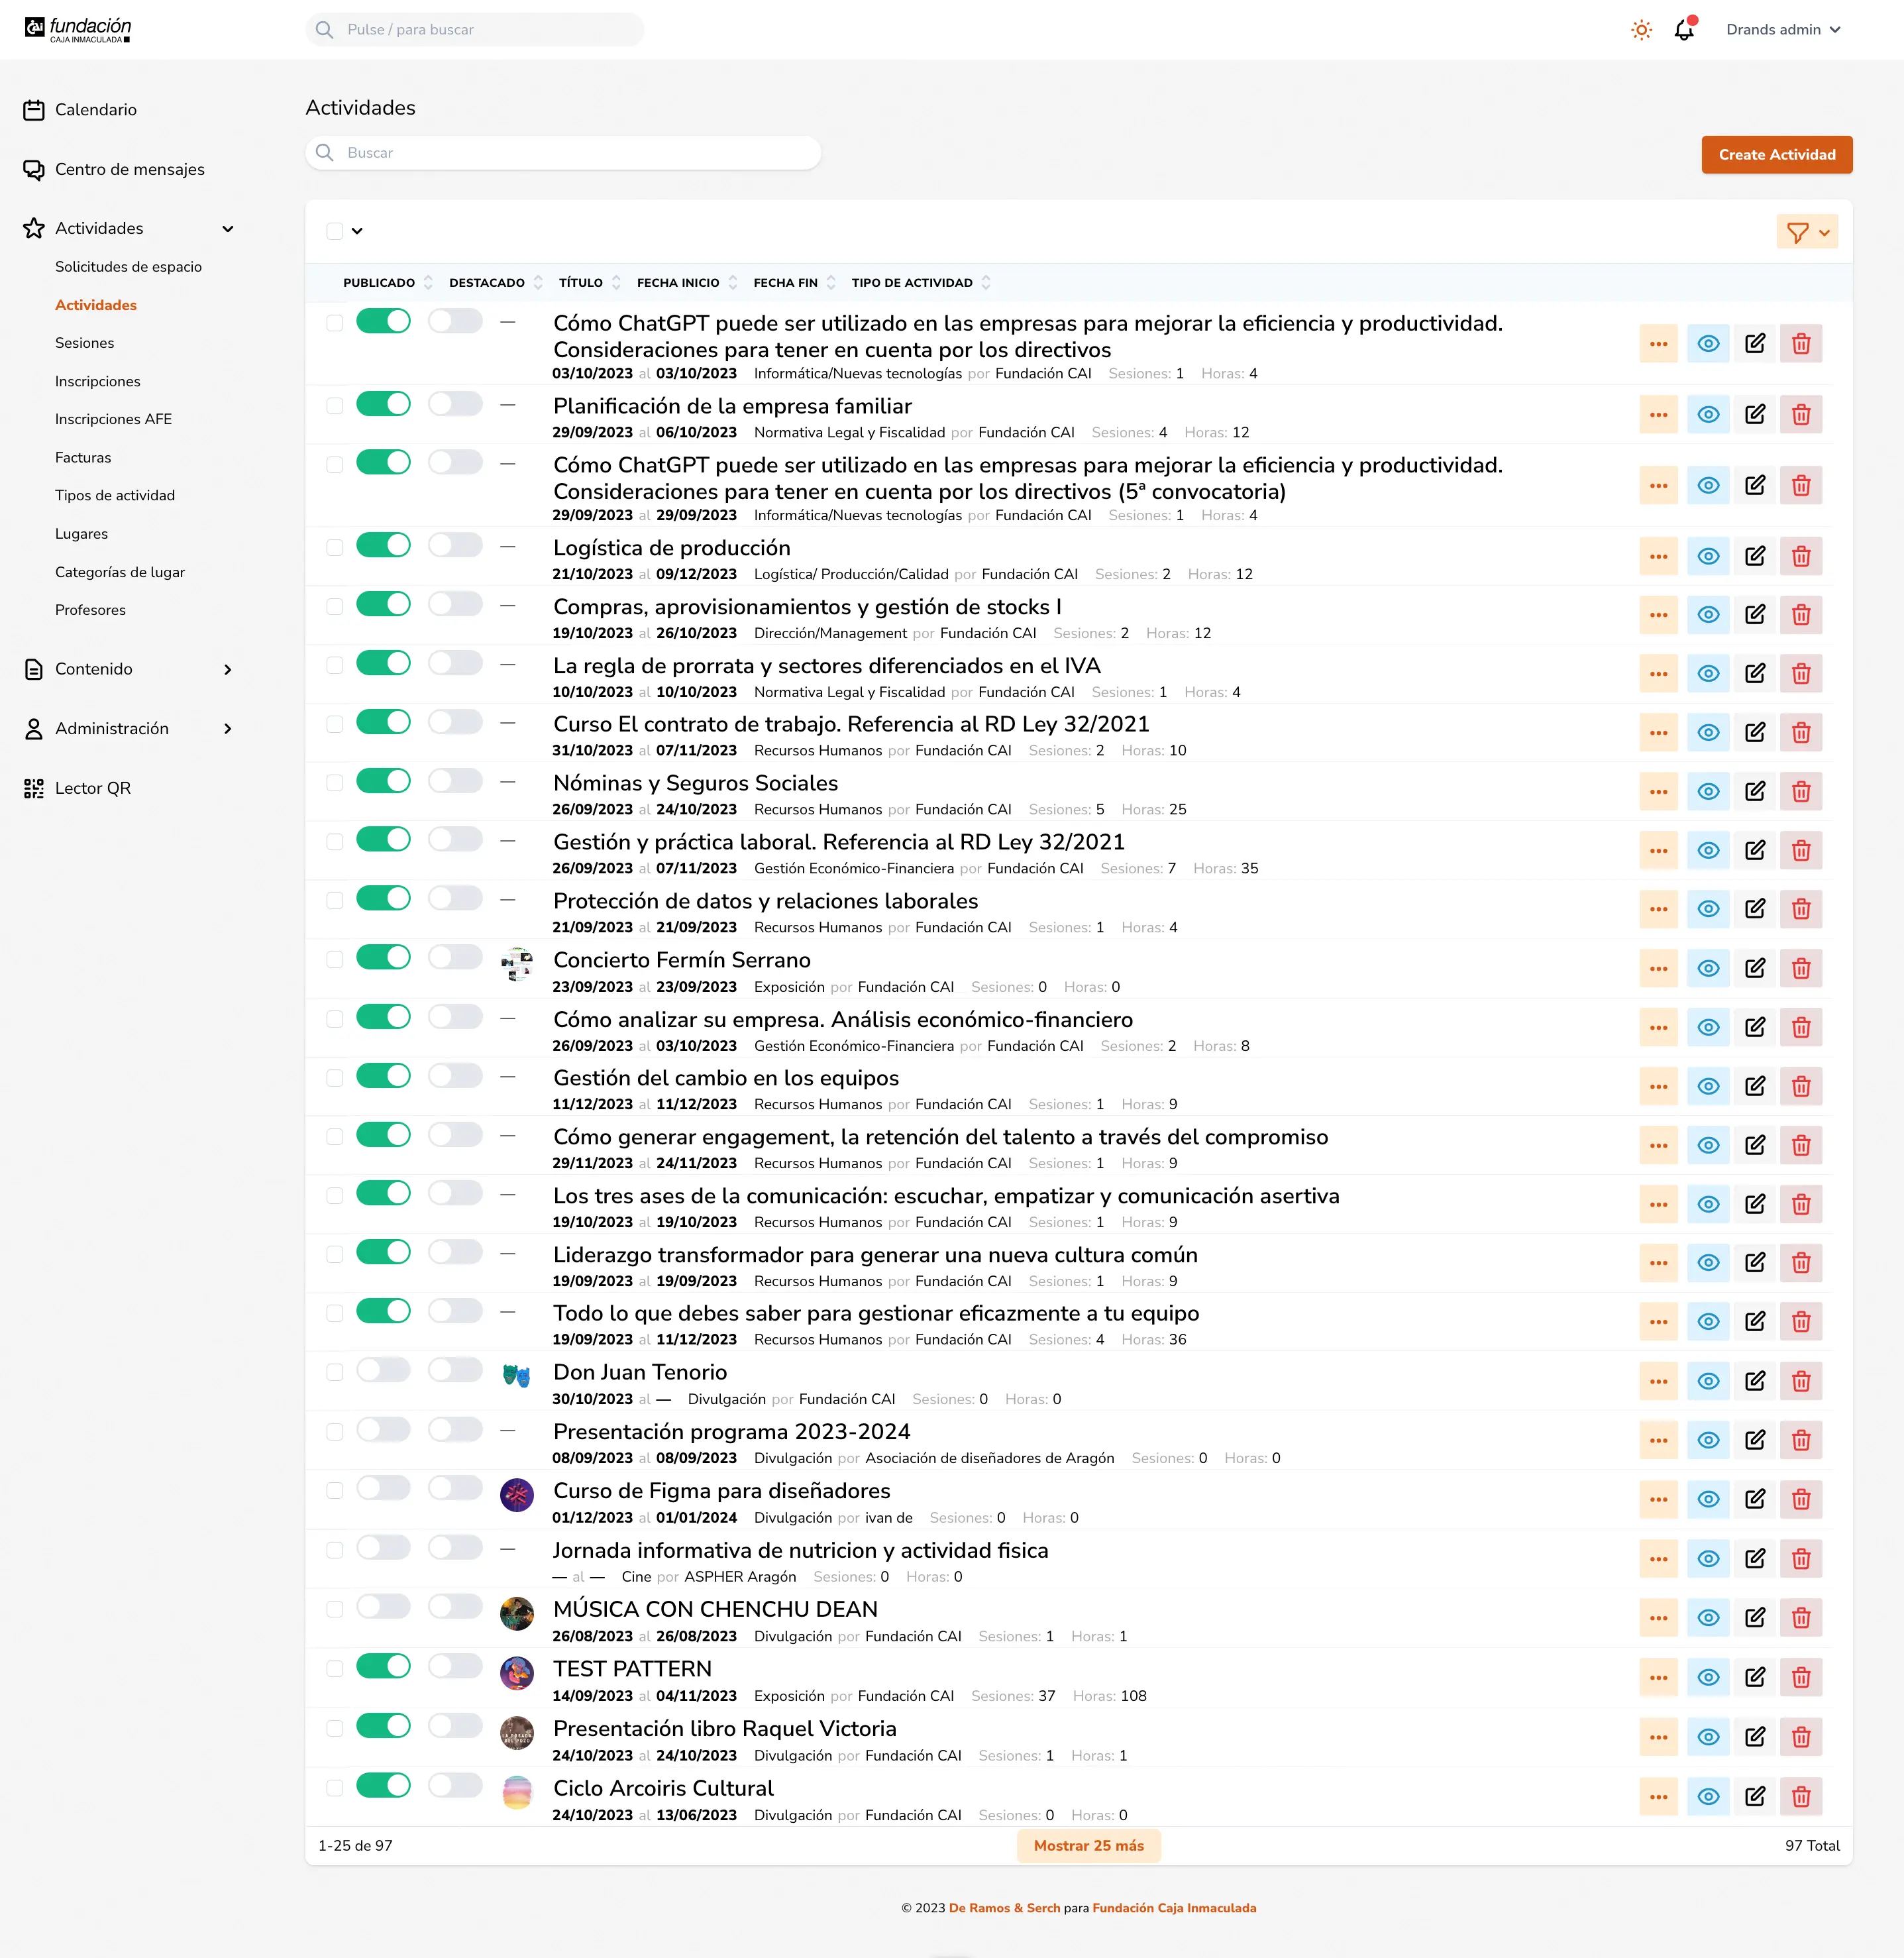1904x1958 pixels.
Task: Edit Planificación de la empresa familiar
Action: [1754, 415]
